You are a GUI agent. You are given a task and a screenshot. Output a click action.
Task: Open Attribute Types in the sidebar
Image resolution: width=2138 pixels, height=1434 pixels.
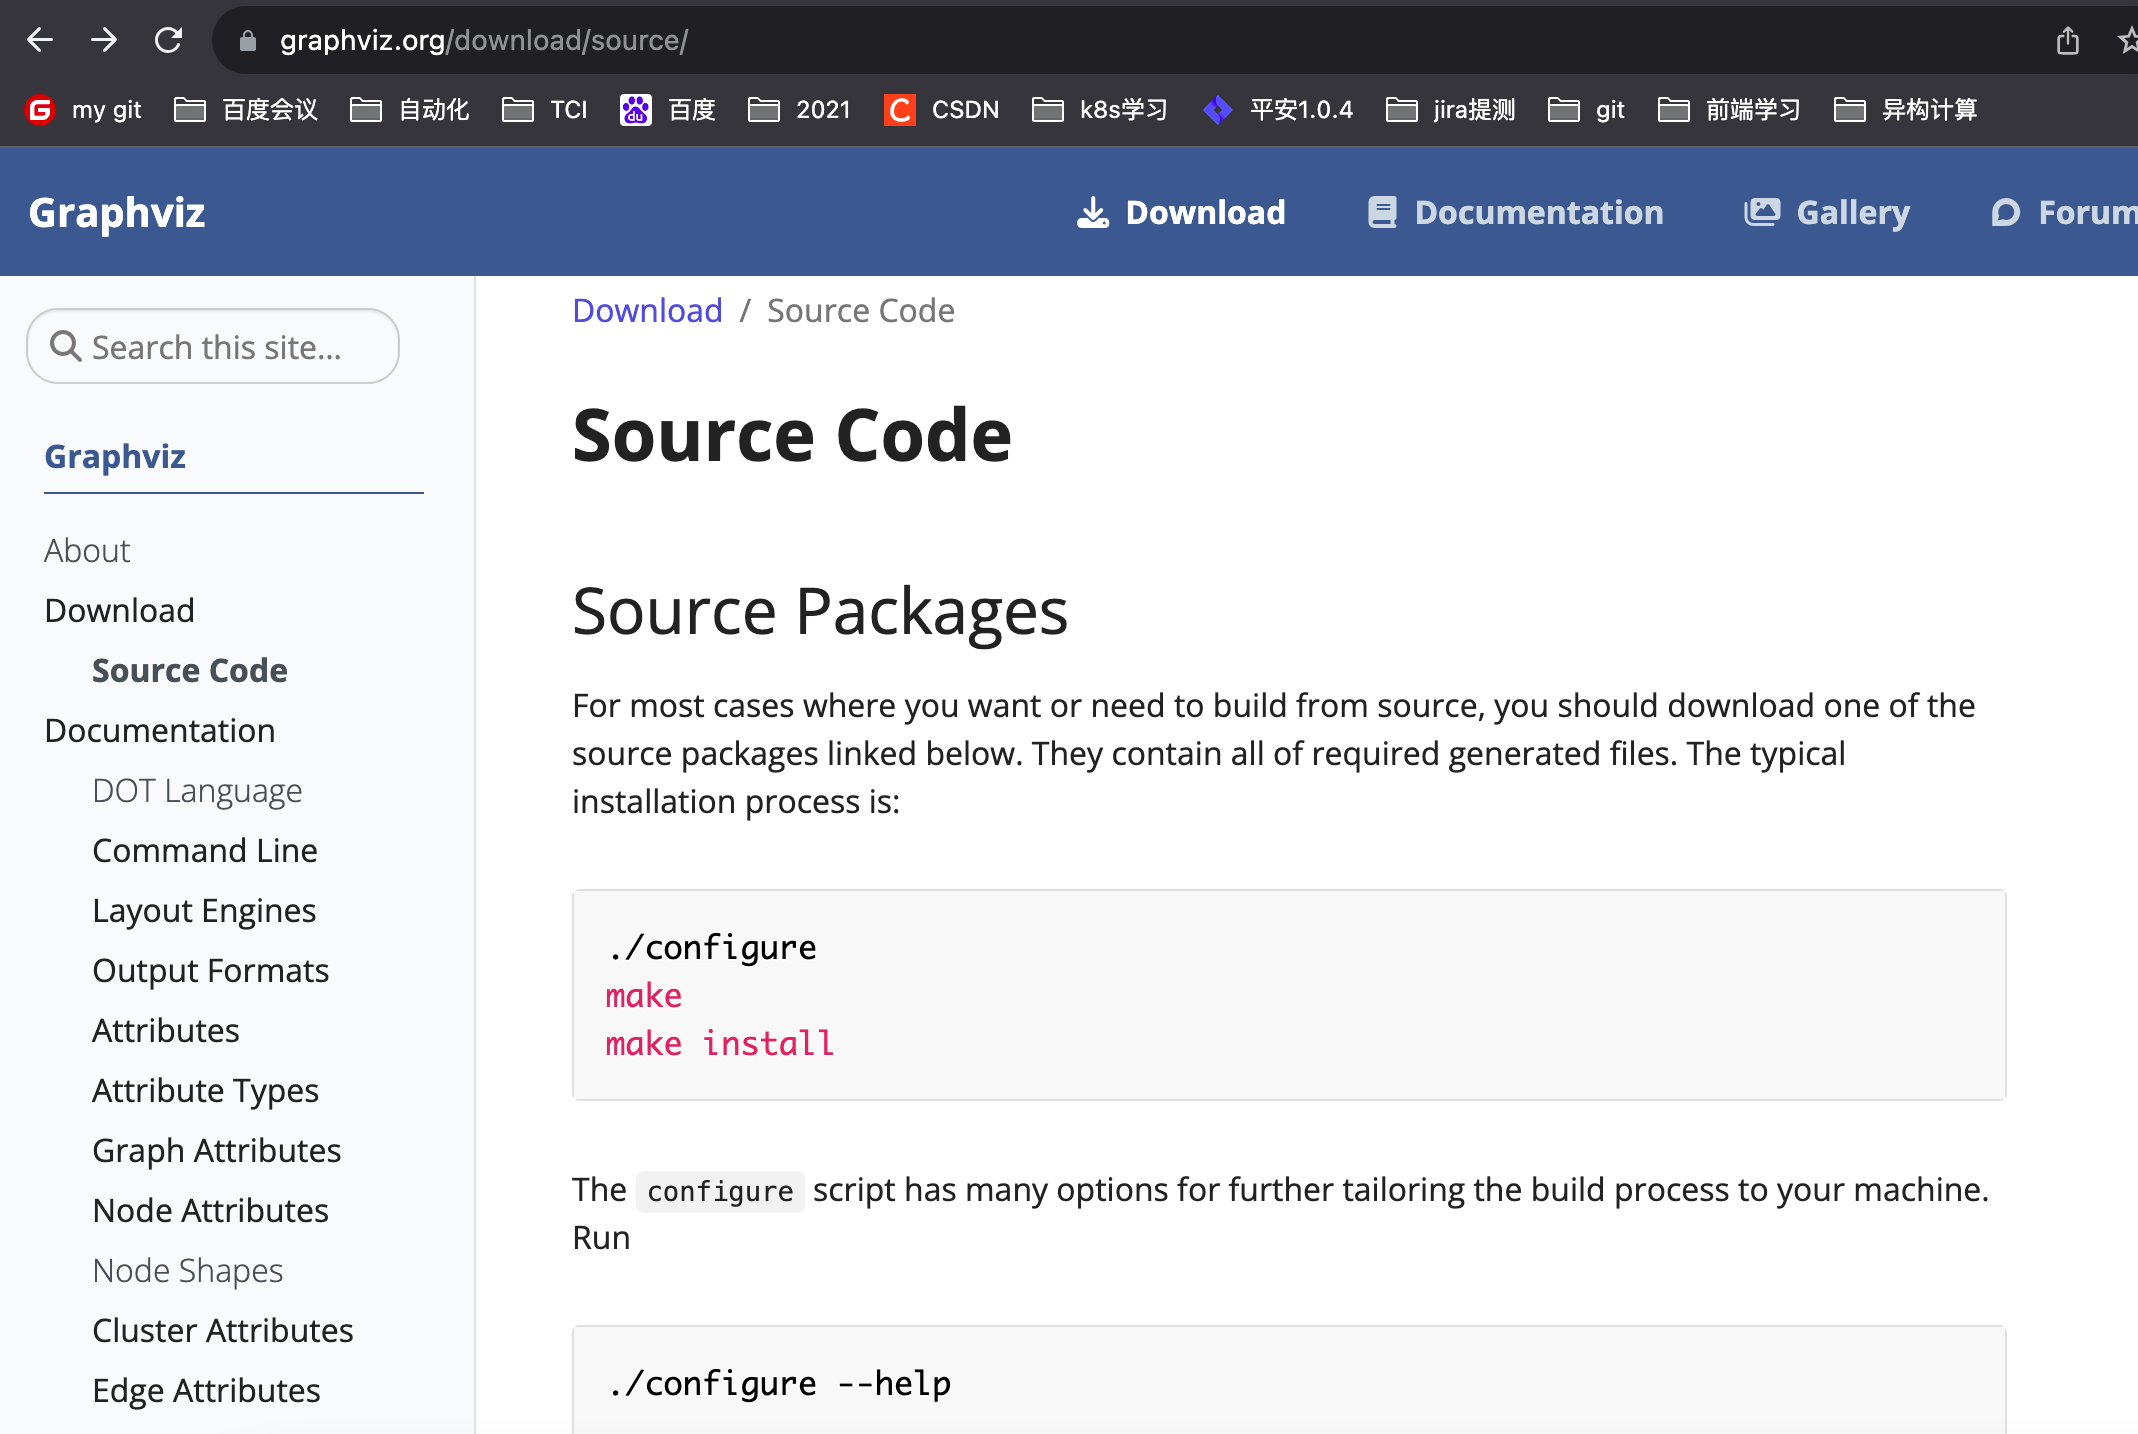pos(205,1090)
